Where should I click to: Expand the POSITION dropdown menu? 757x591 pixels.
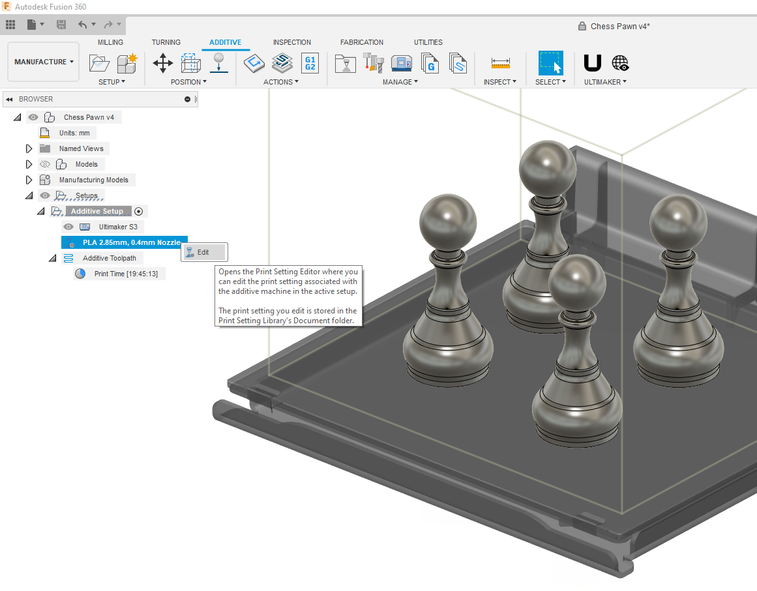(188, 82)
